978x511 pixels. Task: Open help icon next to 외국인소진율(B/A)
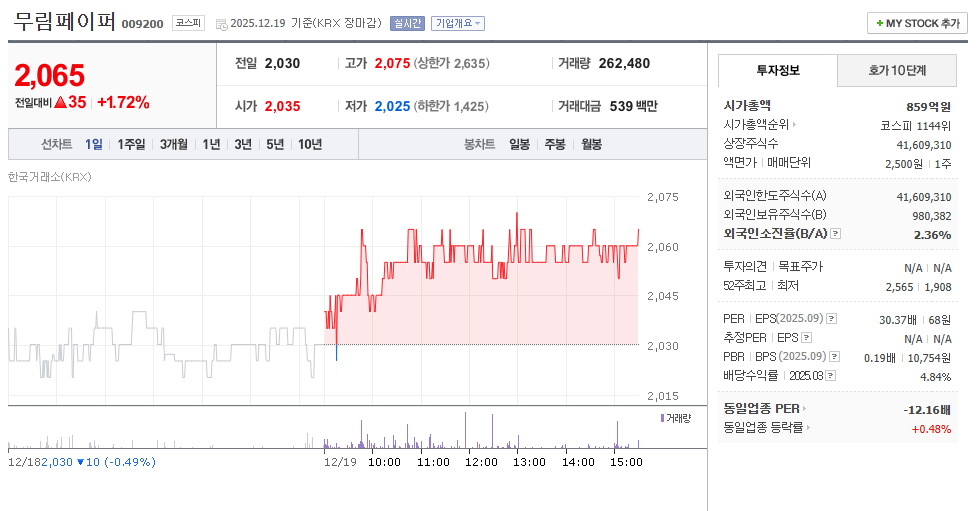pos(836,233)
